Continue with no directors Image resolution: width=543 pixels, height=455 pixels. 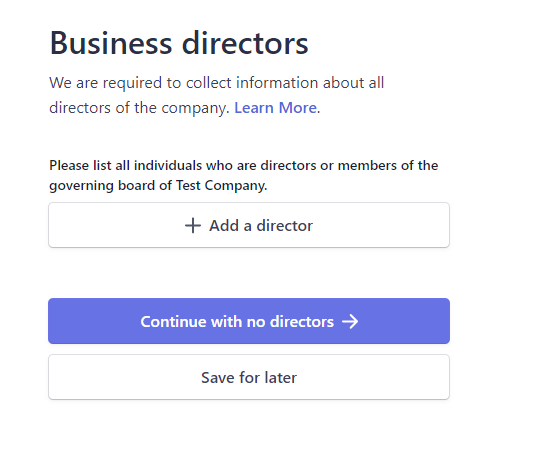(249, 321)
